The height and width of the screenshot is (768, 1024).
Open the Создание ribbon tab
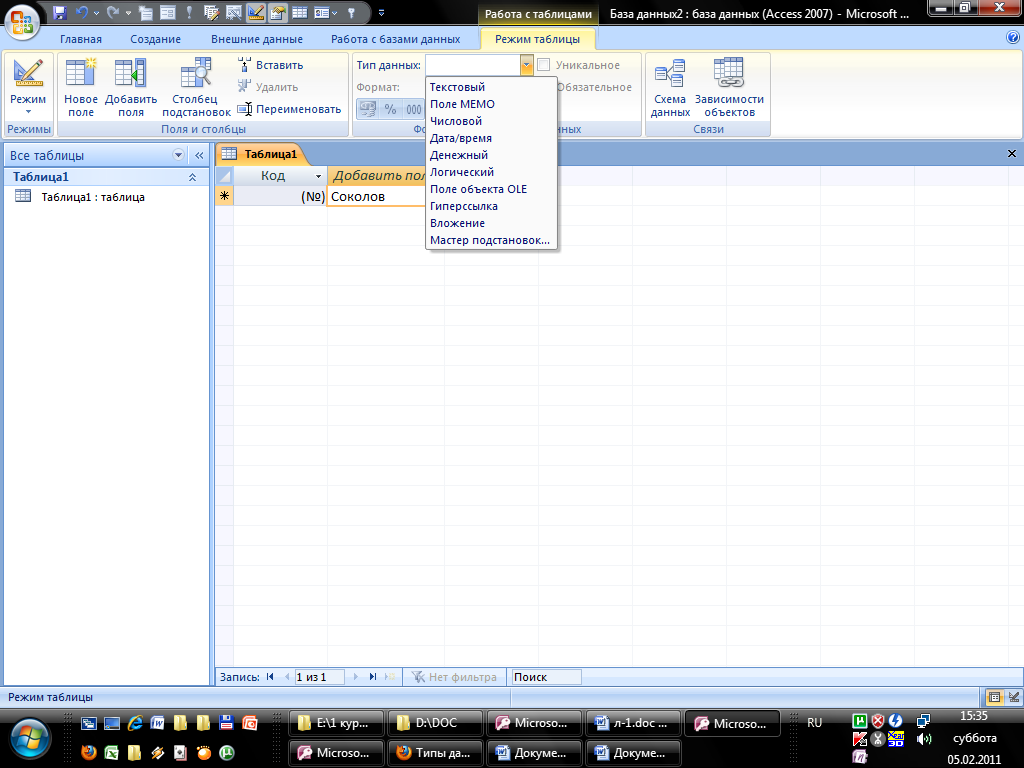pyautogui.click(x=155, y=39)
